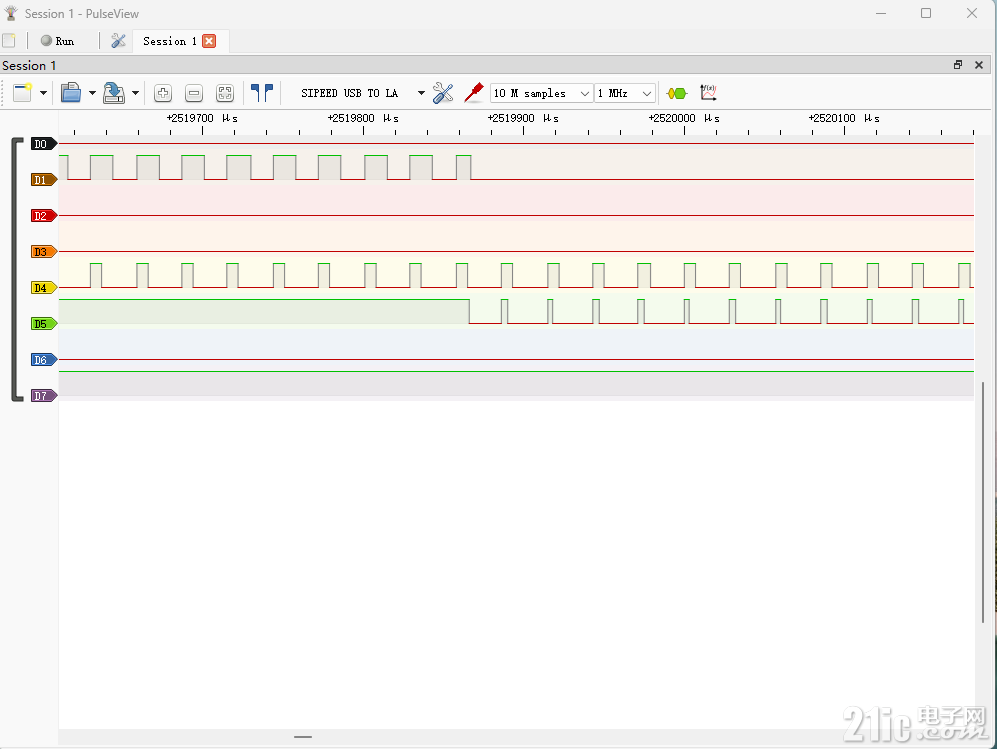The image size is (997, 749).
Task: Click the +2519900 µs ruler mark
Action: [523, 118]
